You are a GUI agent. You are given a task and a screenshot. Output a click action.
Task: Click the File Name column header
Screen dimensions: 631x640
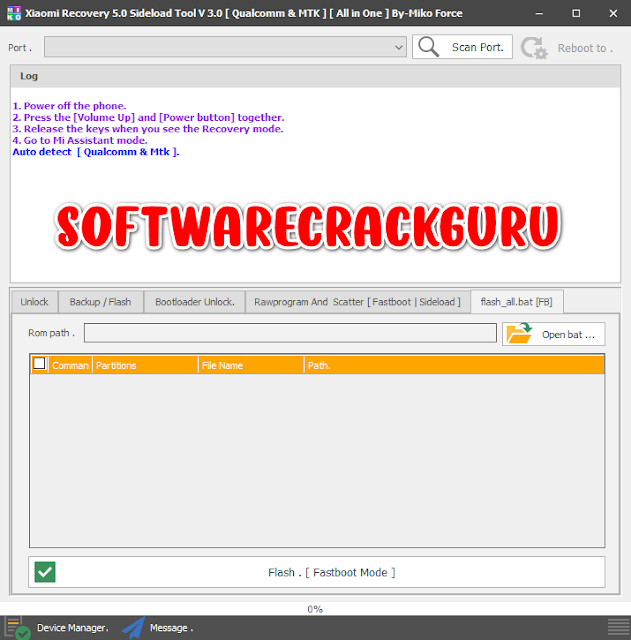pyautogui.click(x=251, y=365)
